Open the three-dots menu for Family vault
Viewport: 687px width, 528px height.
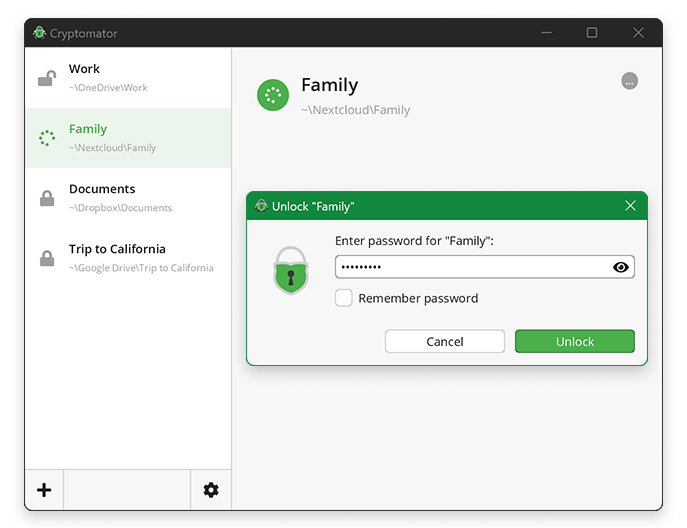[x=629, y=82]
